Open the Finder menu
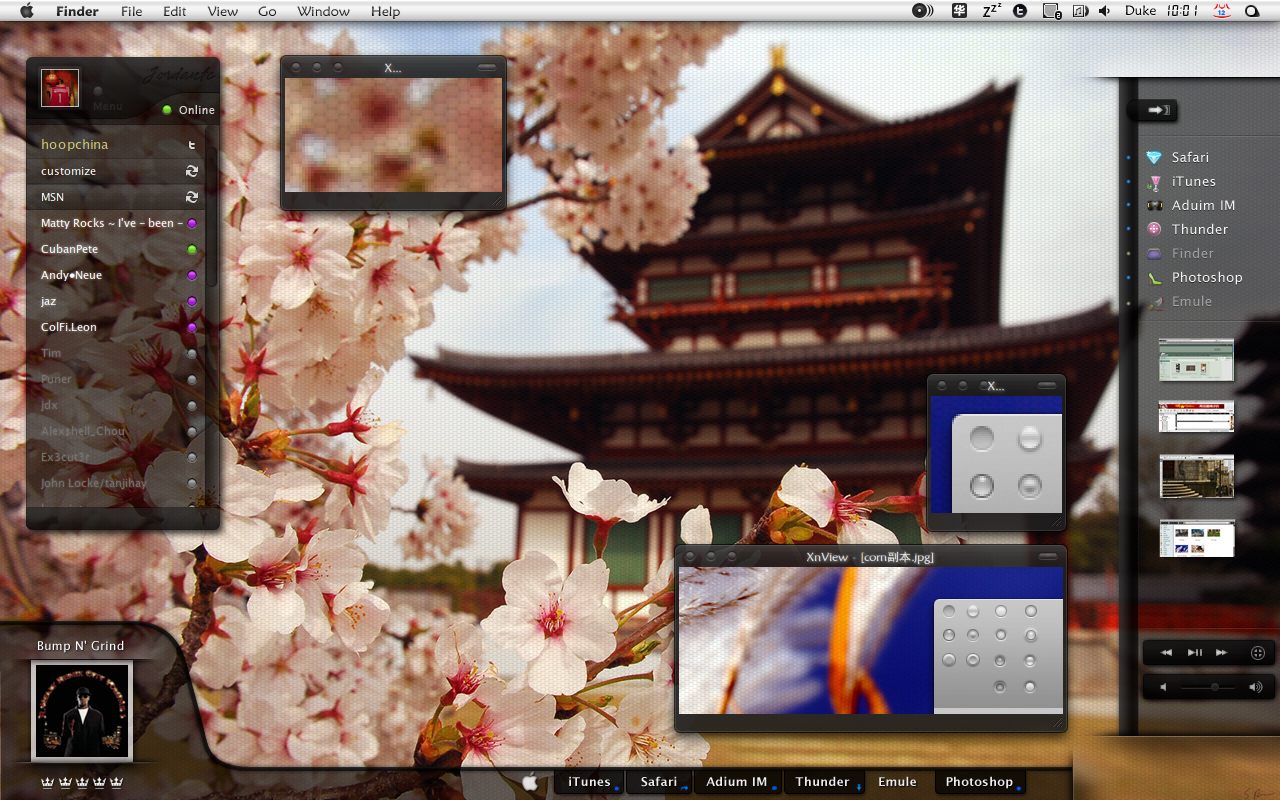The width and height of the screenshot is (1280, 800). pyautogui.click(x=77, y=12)
